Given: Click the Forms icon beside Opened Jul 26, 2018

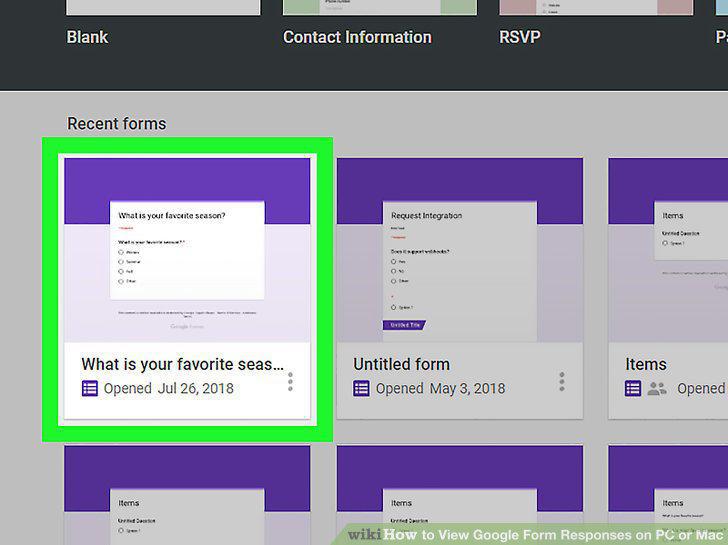Looking at the screenshot, I should pos(90,389).
